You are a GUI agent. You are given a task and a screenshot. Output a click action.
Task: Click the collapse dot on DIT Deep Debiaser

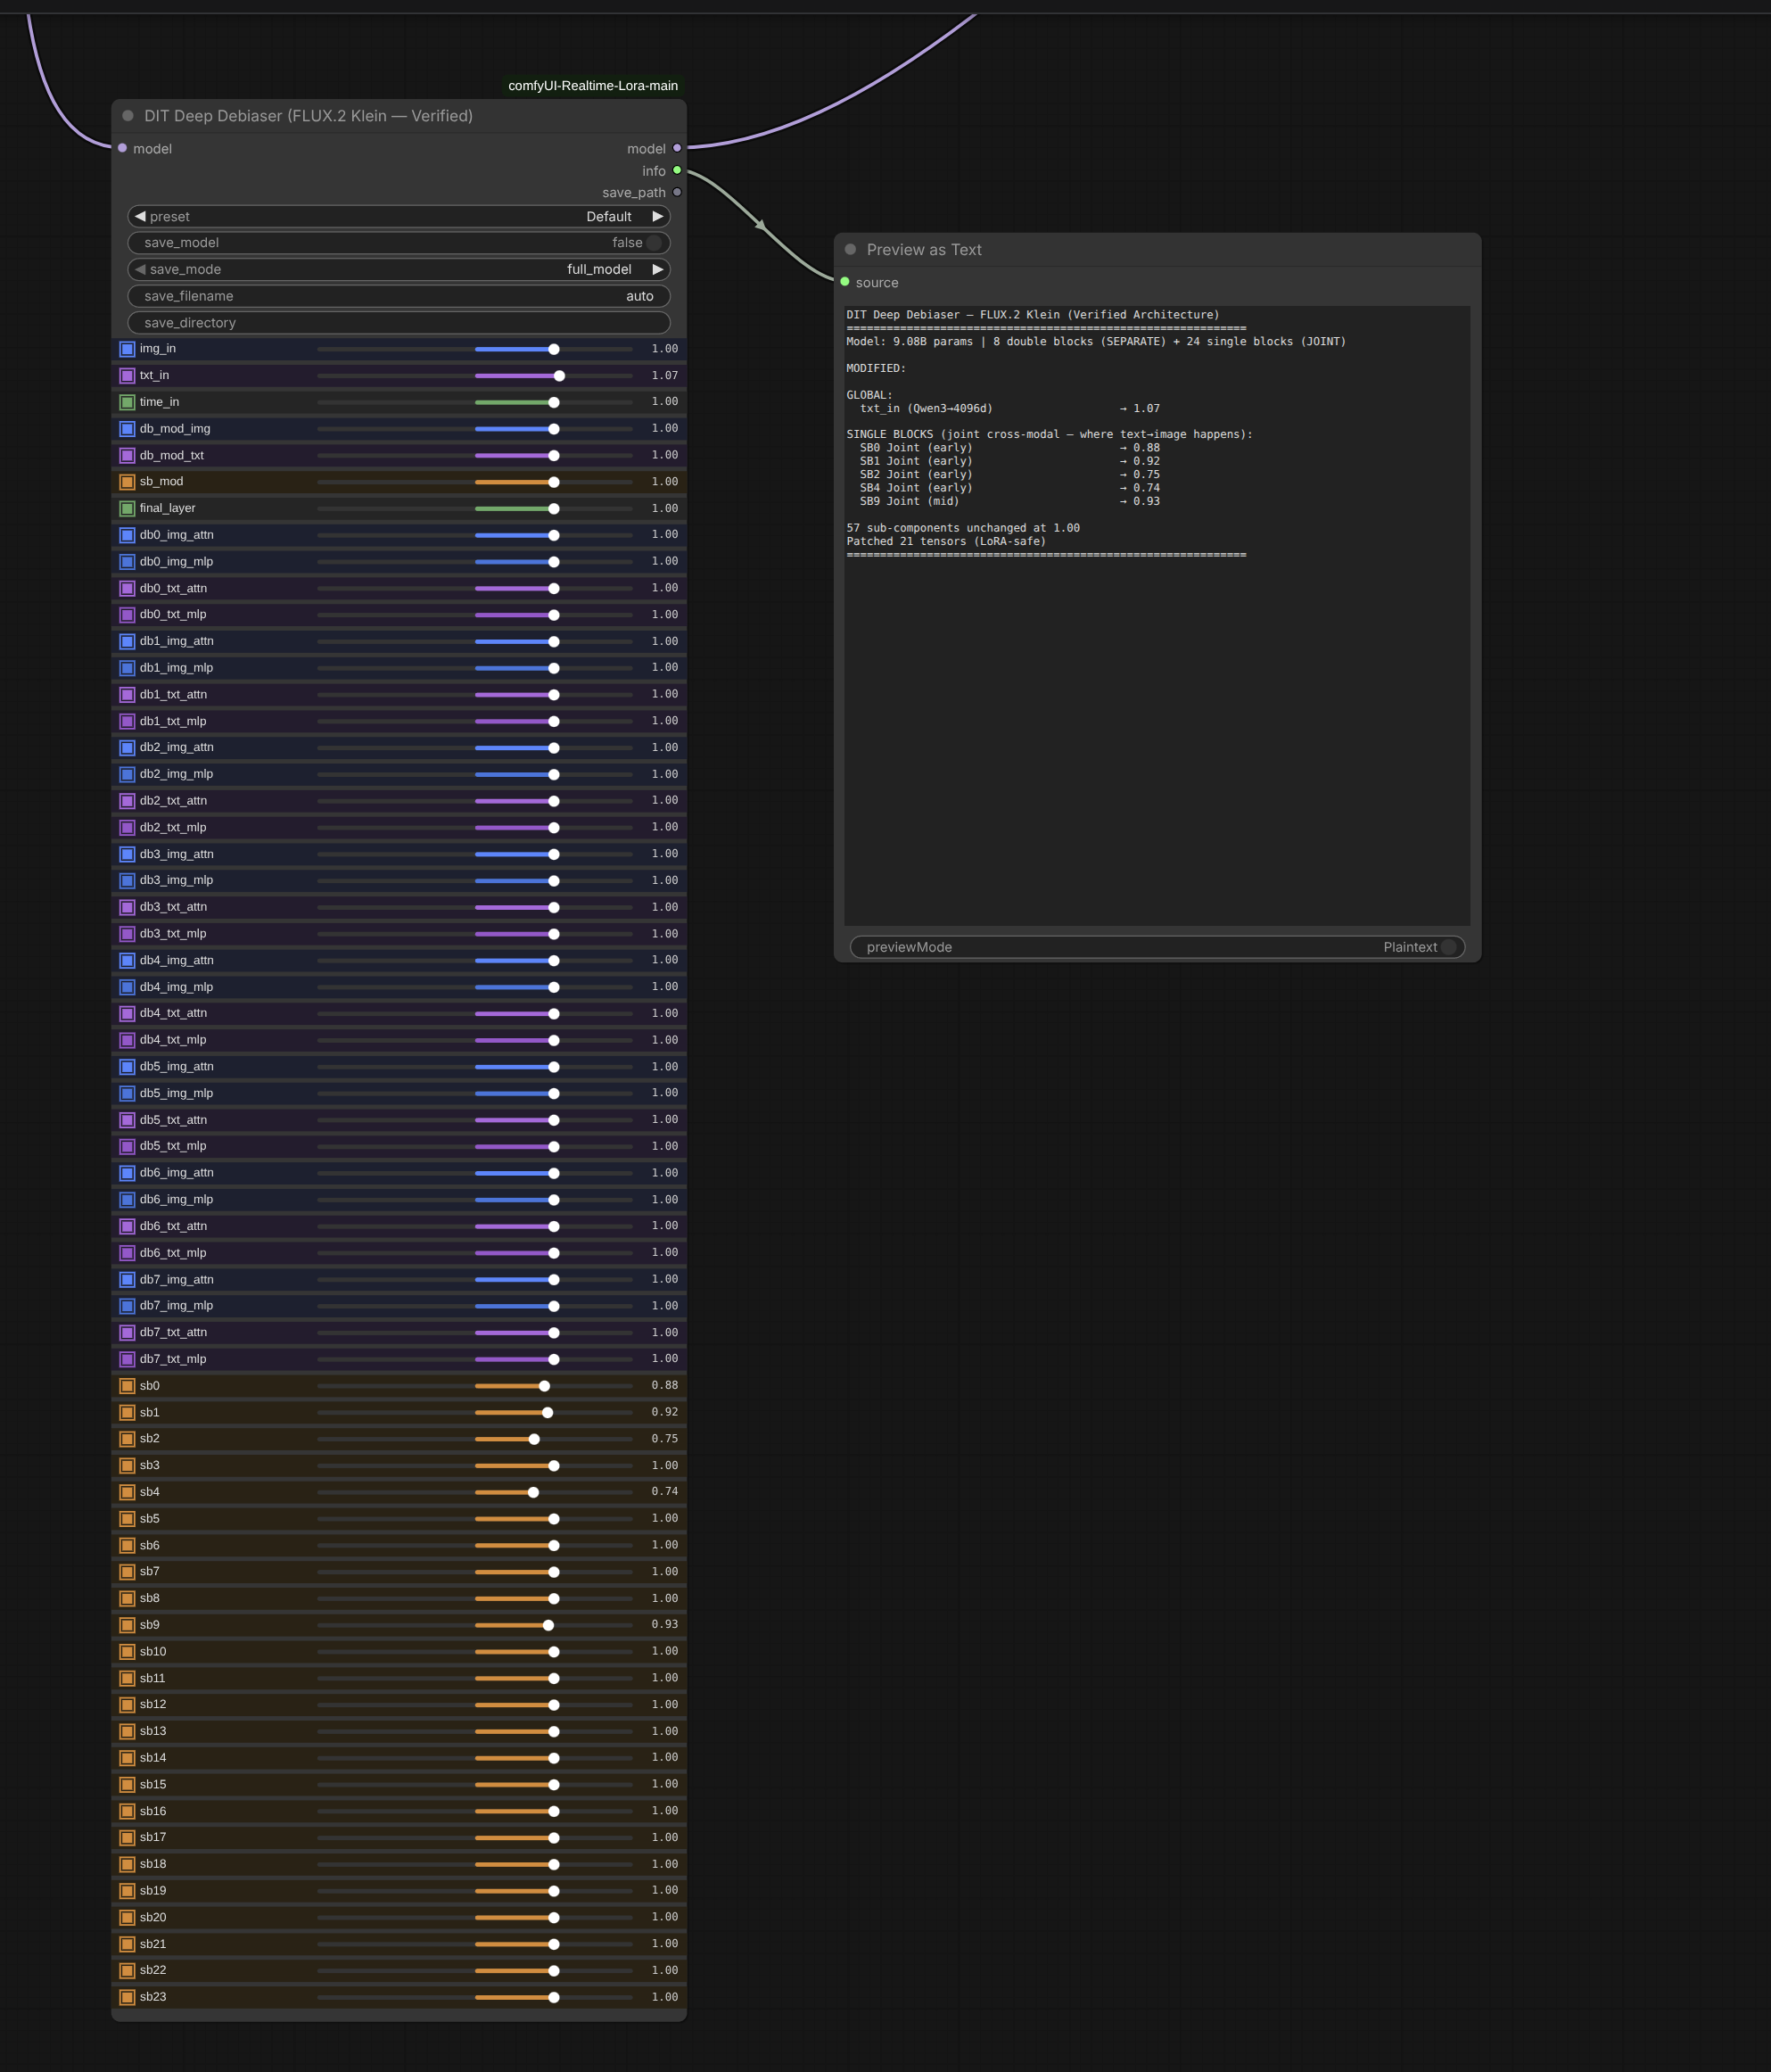pyautogui.click(x=128, y=116)
